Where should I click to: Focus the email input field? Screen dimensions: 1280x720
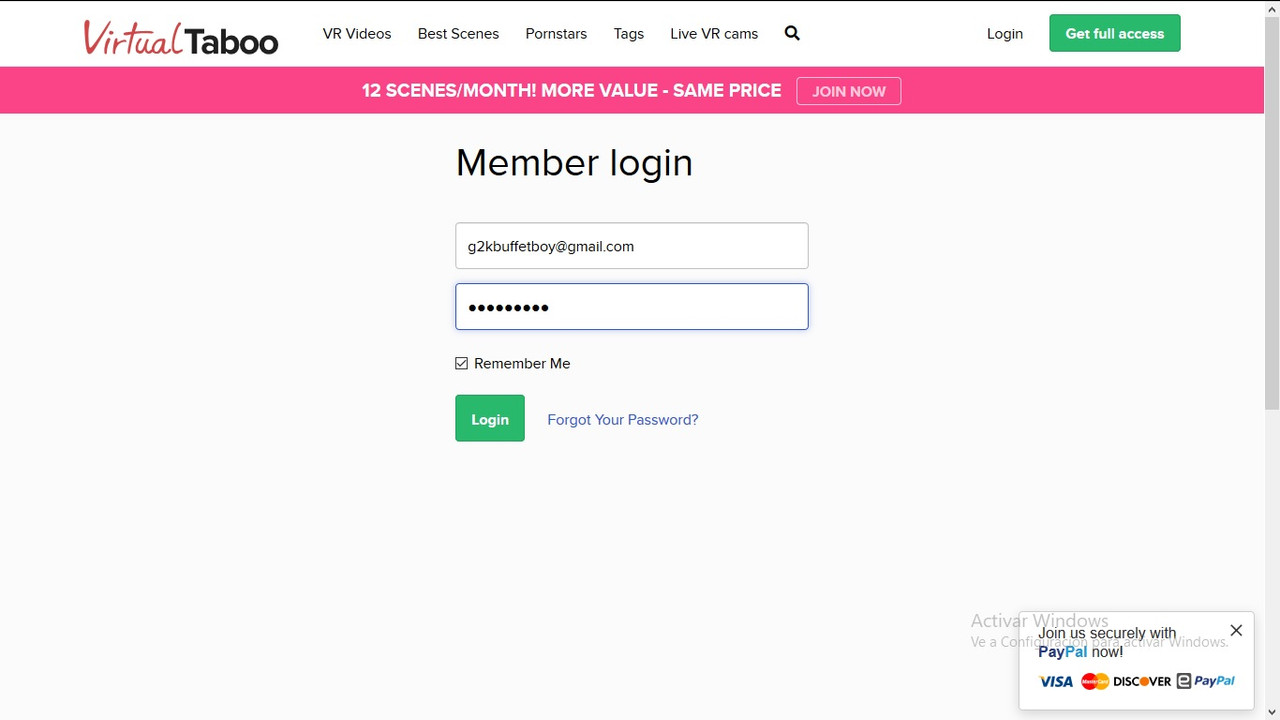pos(632,246)
